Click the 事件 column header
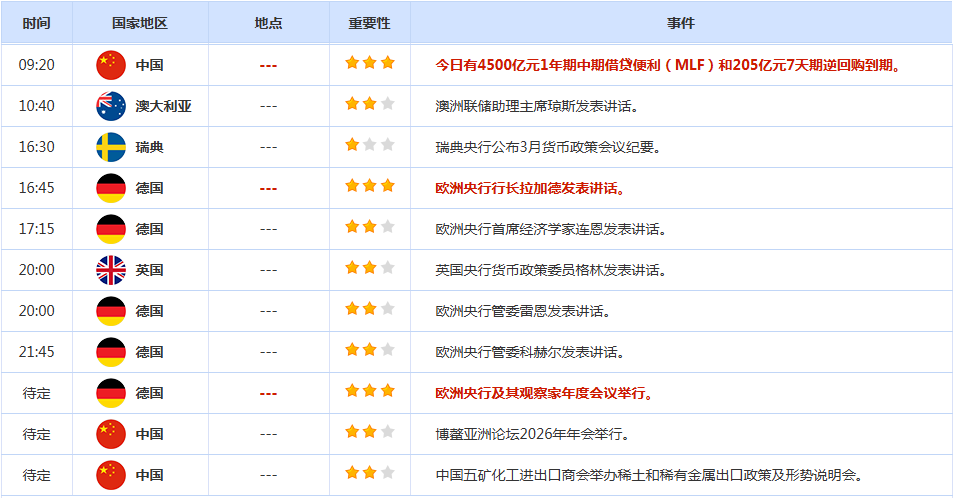The height and width of the screenshot is (498, 953). click(x=681, y=23)
